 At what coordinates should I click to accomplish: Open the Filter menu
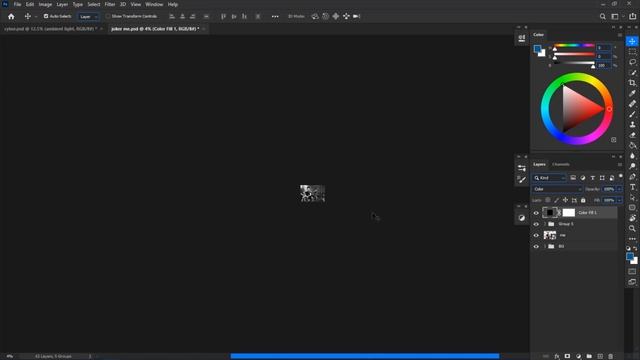coord(110,4)
